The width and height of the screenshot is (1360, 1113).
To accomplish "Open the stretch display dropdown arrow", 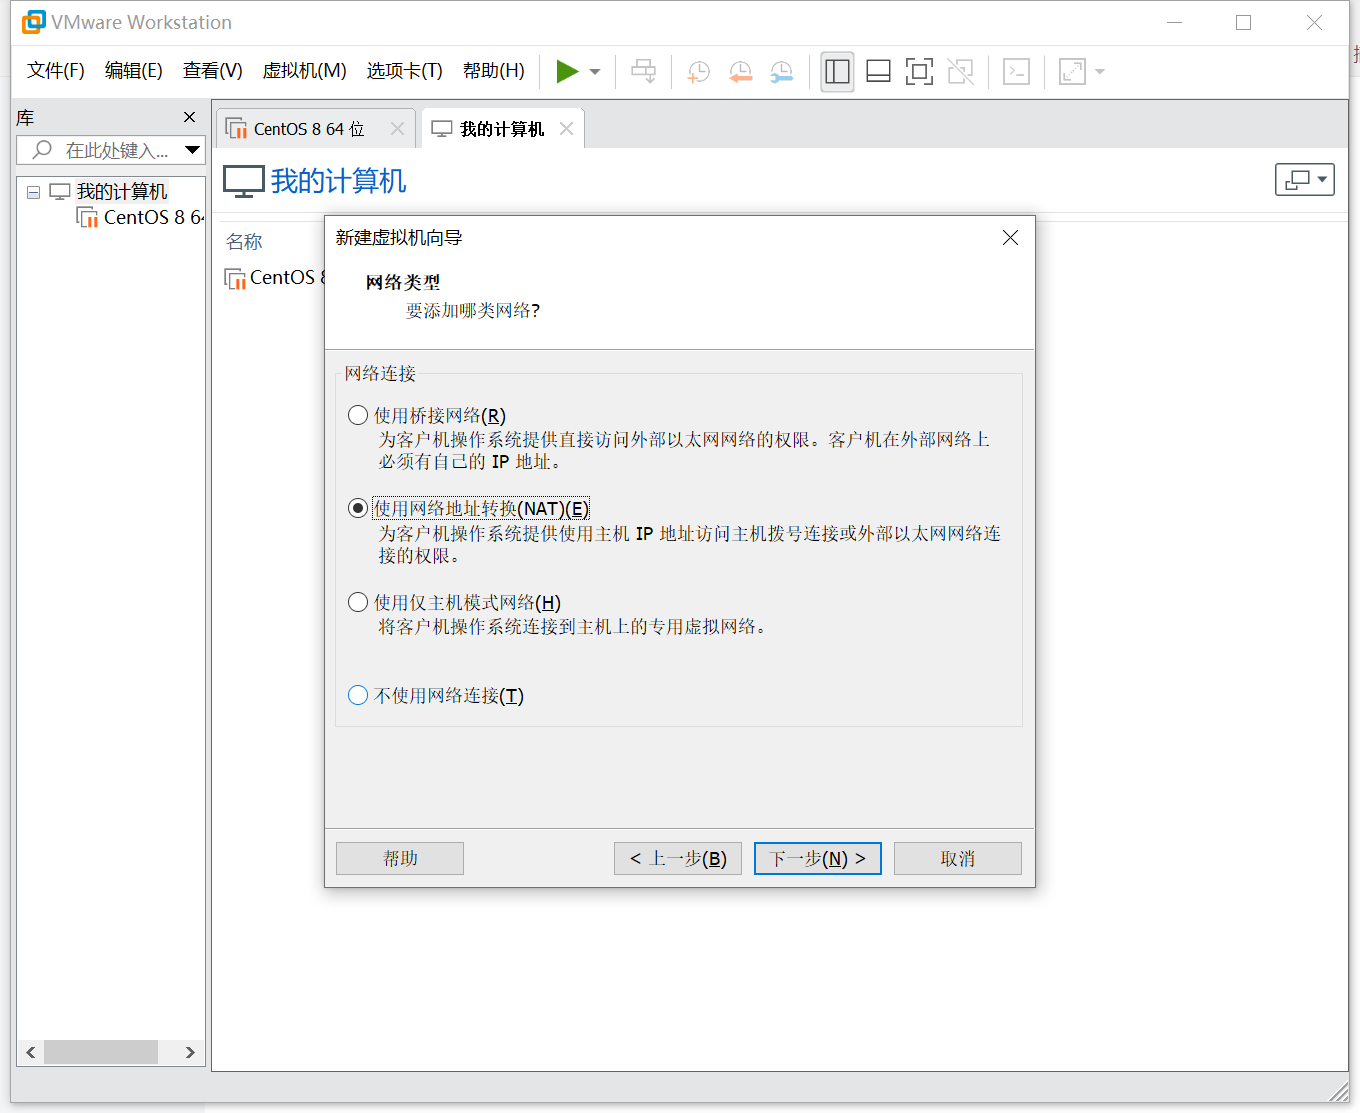I will tap(1100, 72).
